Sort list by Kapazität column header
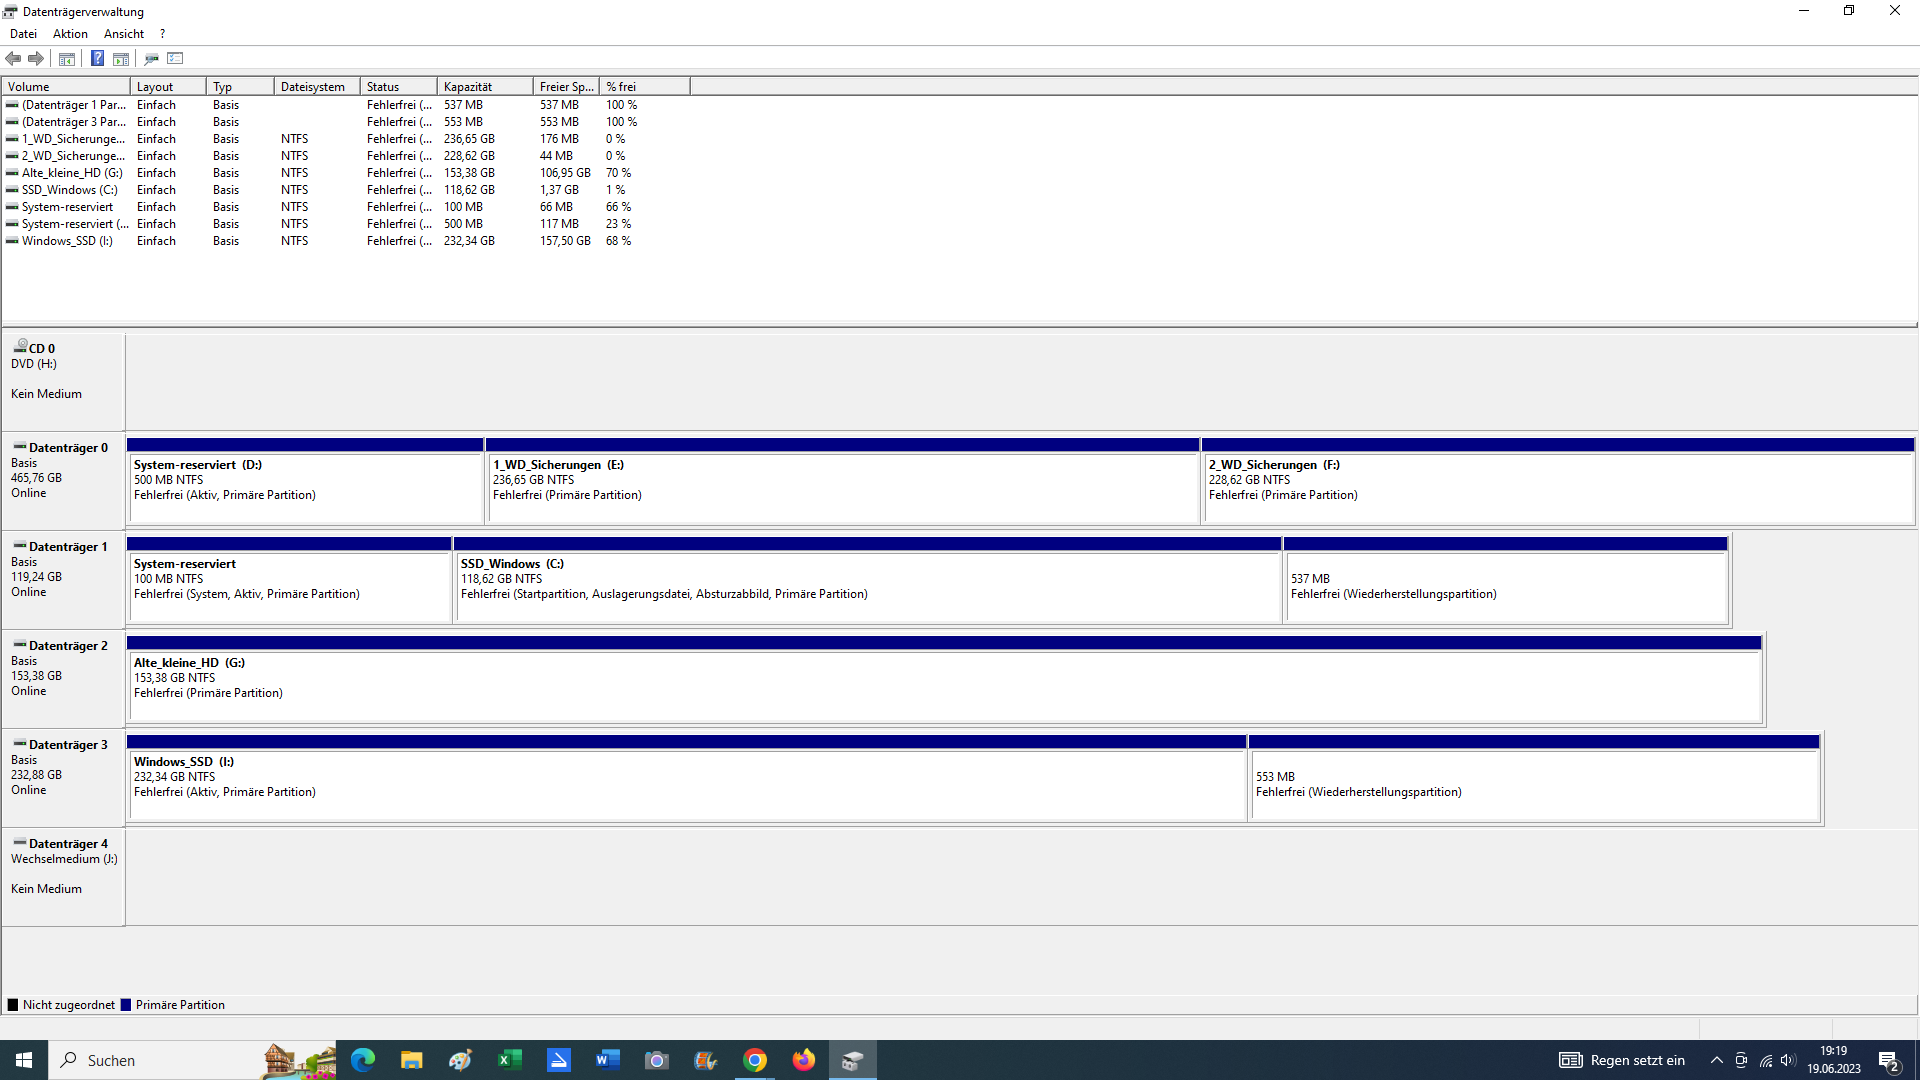Image resolution: width=1920 pixels, height=1080 pixels. click(484, 87)
